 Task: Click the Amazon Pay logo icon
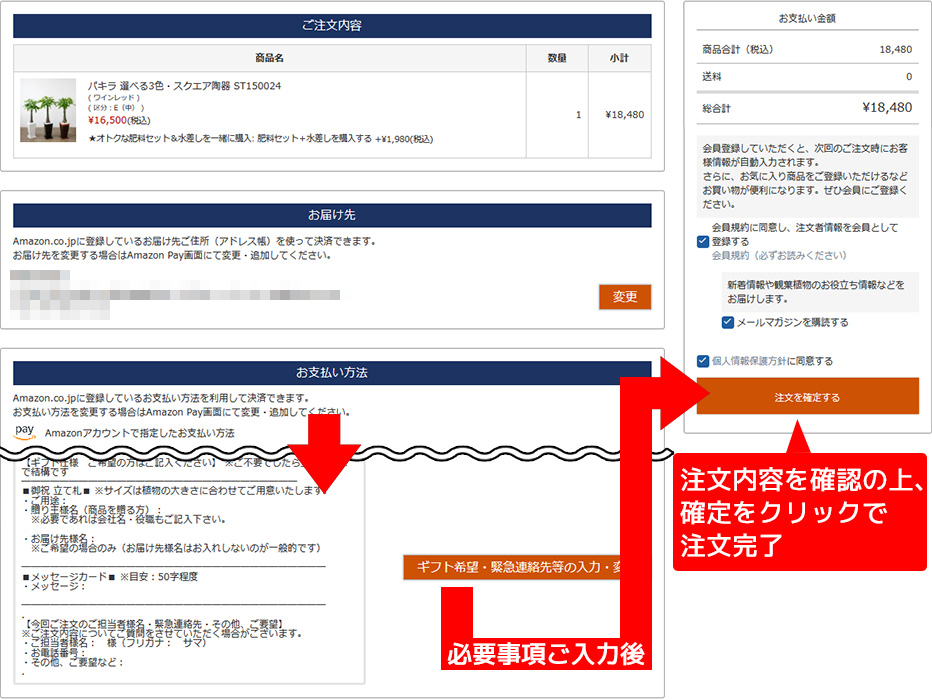click(24, 434)
